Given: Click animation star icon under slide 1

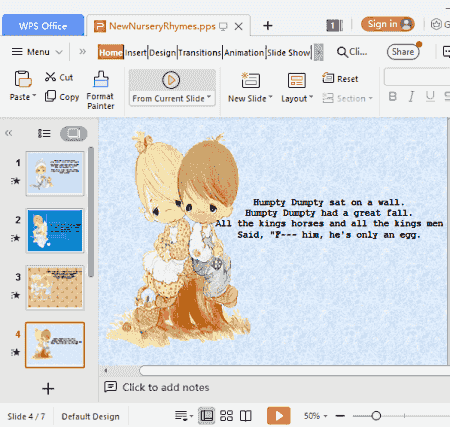Looking at the screenshot, I should point(16,181).
